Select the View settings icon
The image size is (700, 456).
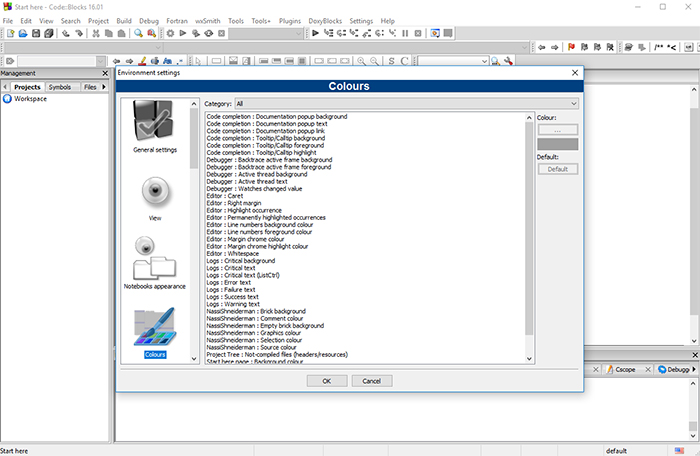pyautogui.click(x=155, y=193)
